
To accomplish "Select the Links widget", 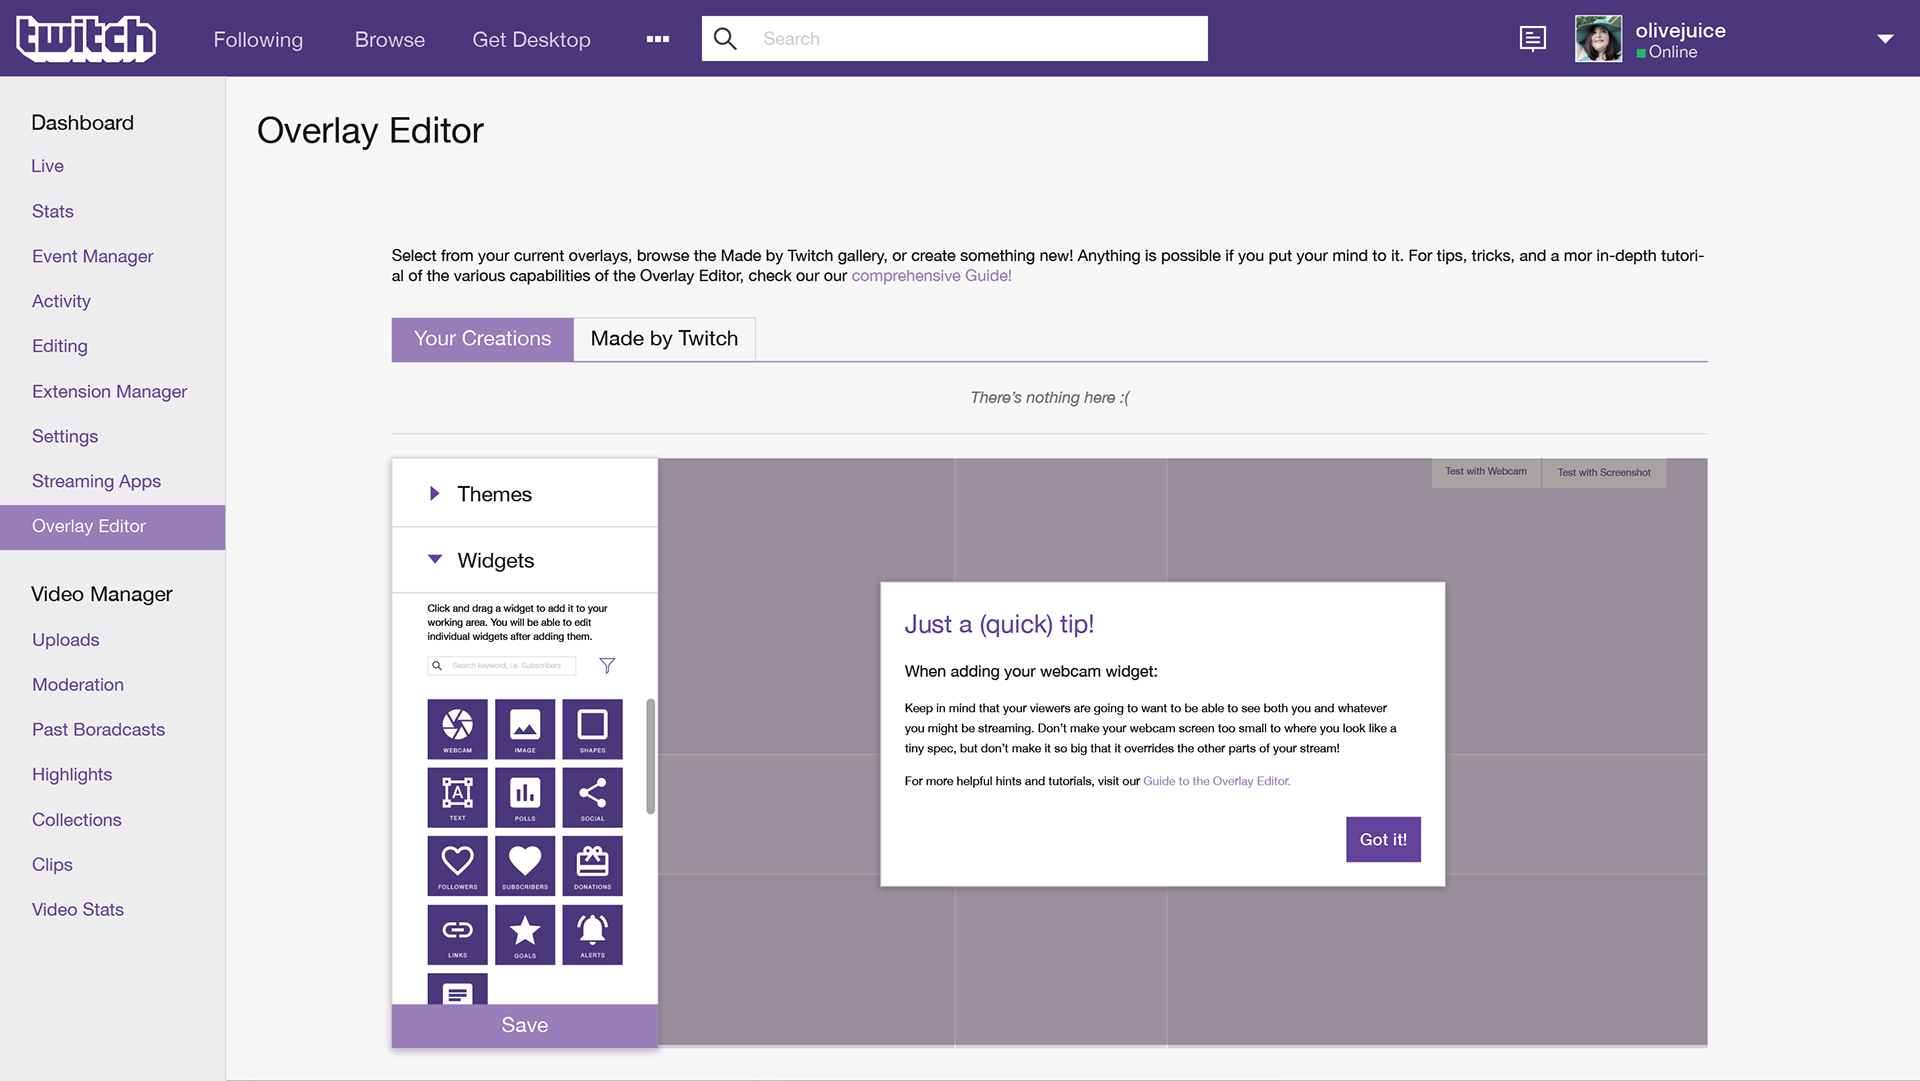I will point(457,934).
